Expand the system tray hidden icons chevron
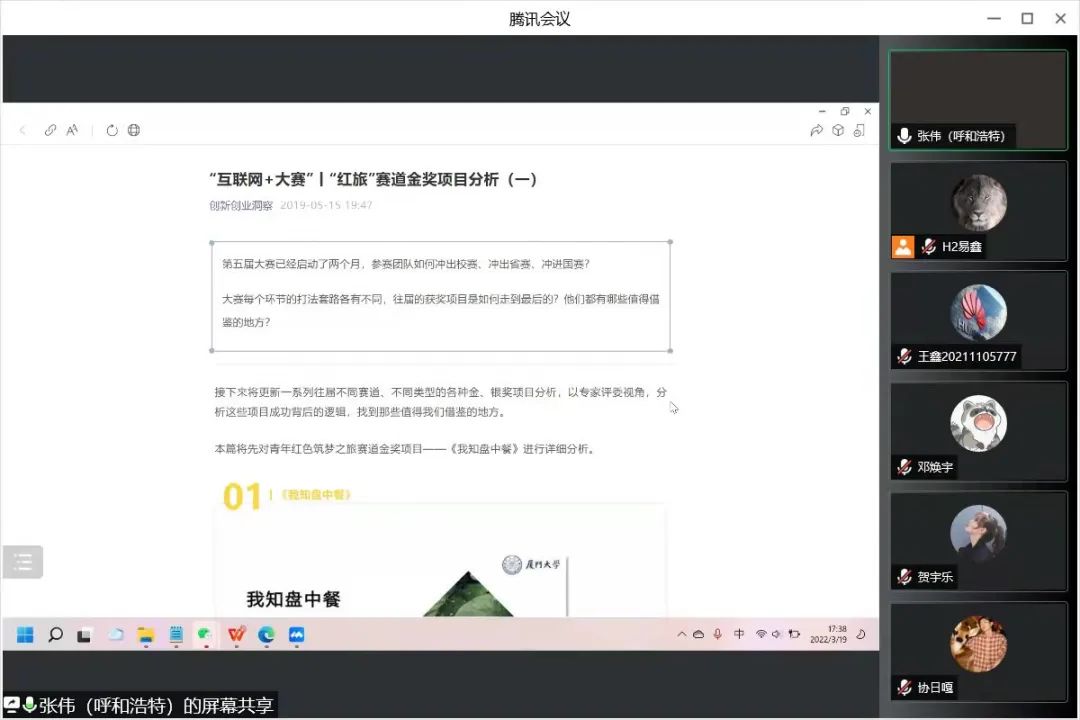The height and width of the screenshot is (720, 1080). coord(682,634)
